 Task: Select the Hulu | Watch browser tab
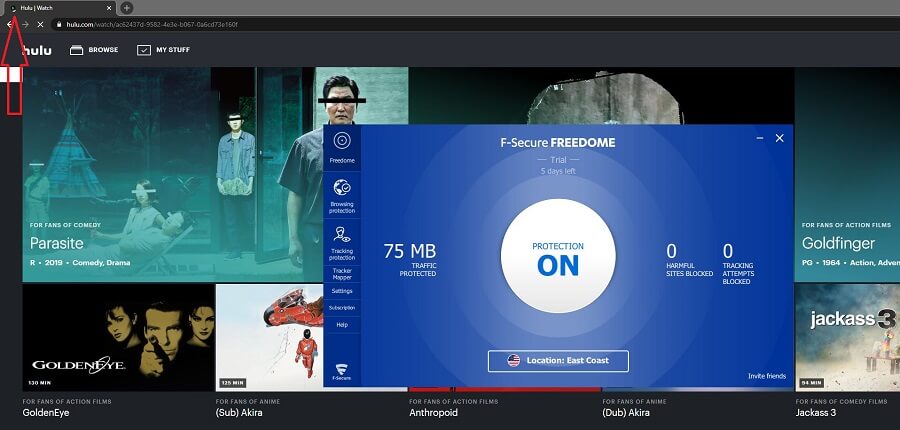pos(60,8)
